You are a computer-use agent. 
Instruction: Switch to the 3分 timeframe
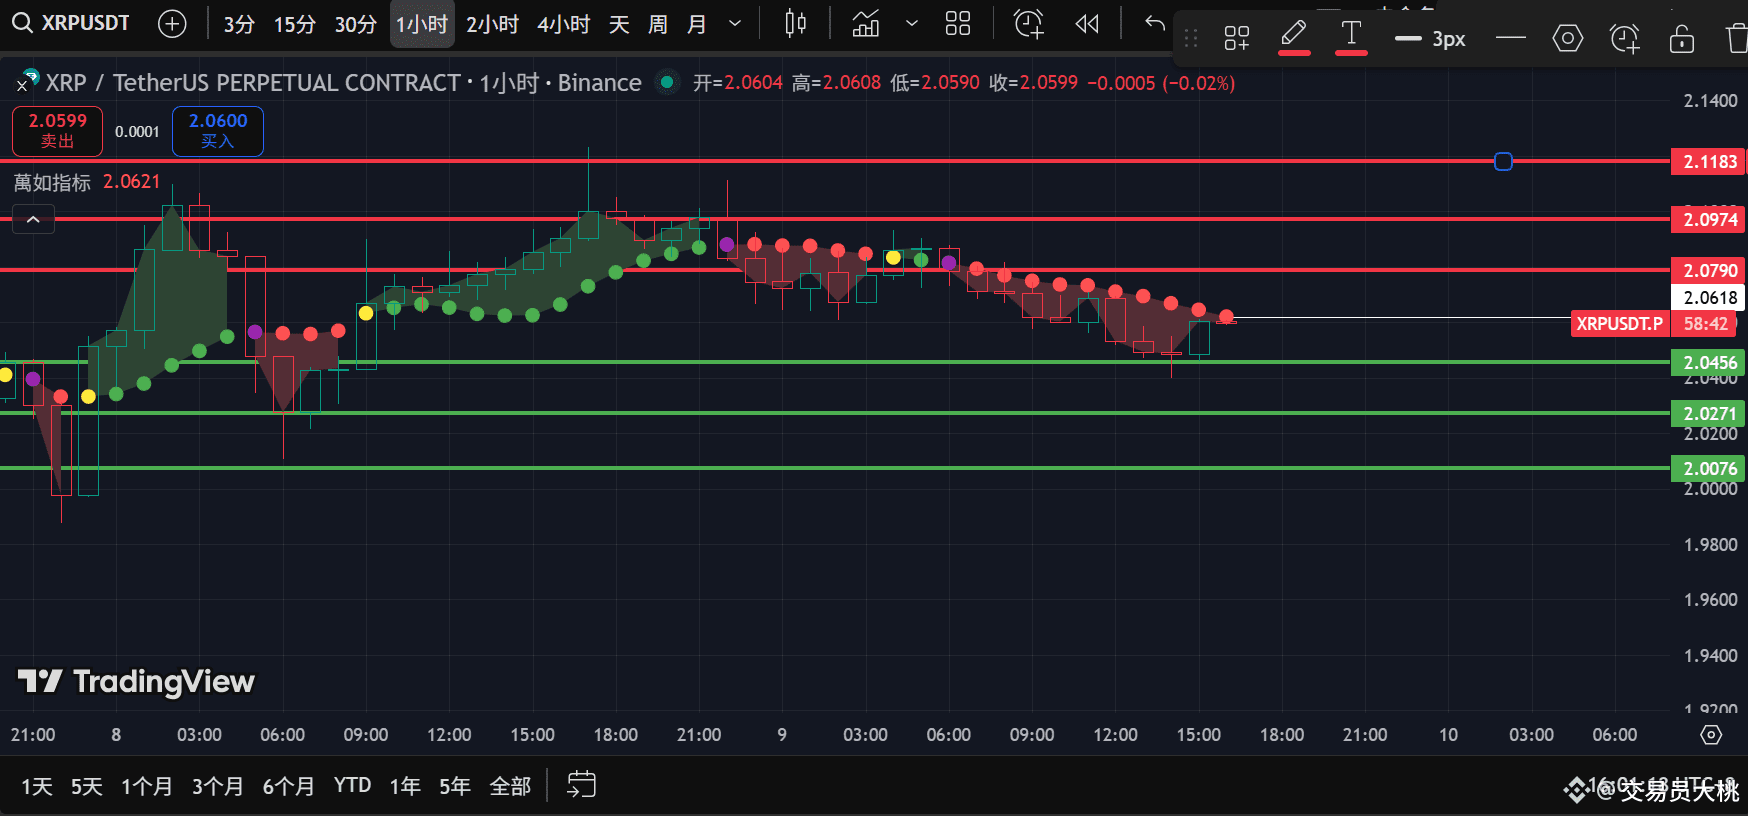coord(239,24)
